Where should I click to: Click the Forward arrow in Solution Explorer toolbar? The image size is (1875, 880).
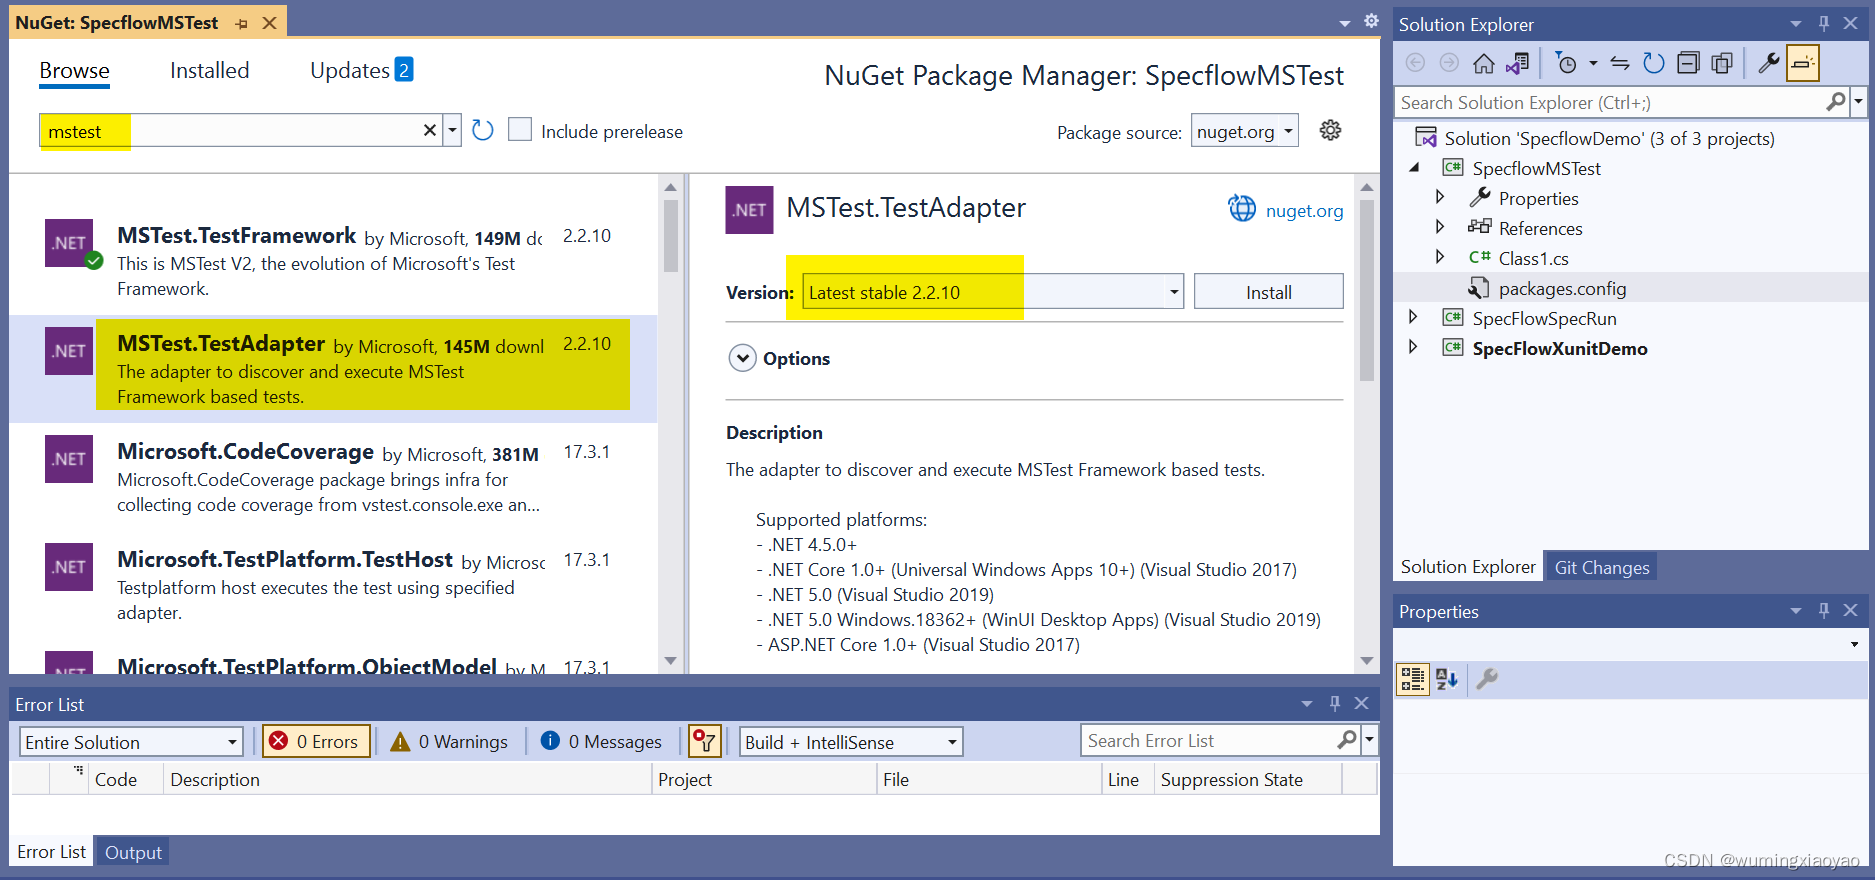[1449, 64]
